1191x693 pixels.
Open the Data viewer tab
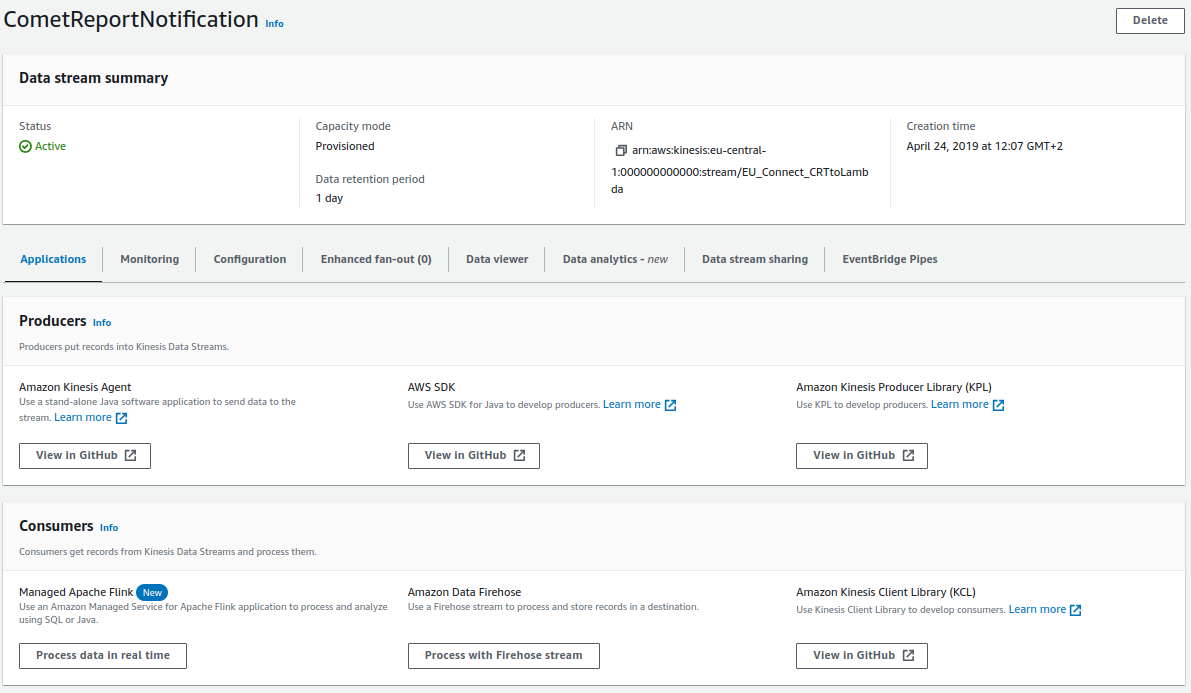497,259
